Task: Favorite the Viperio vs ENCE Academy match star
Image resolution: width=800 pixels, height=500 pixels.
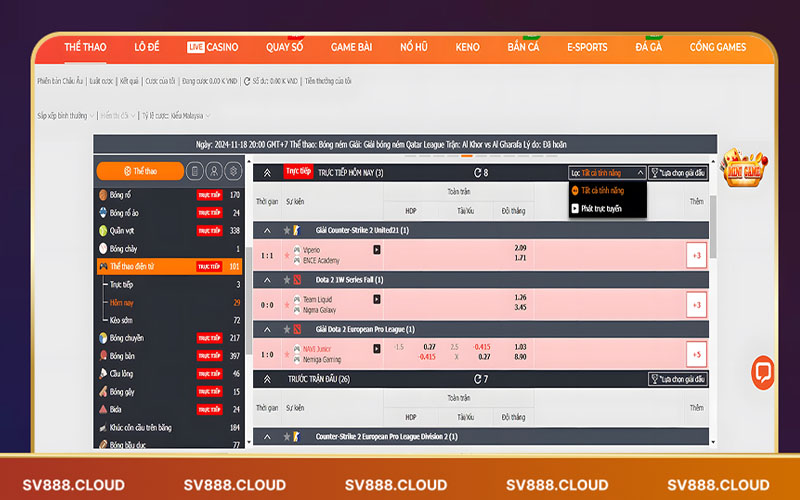Action: (x=287, y=255)
